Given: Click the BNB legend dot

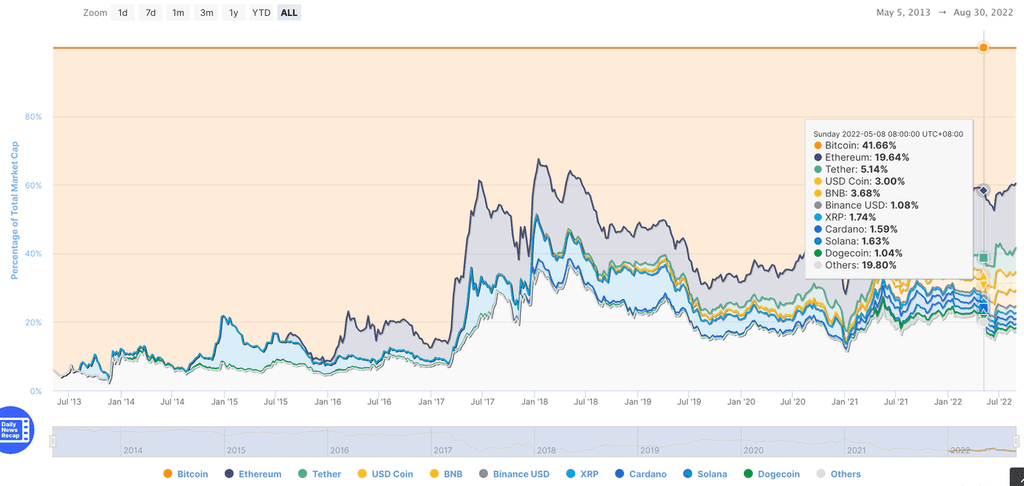Looking at the screenshot, I should coord(445,474).
